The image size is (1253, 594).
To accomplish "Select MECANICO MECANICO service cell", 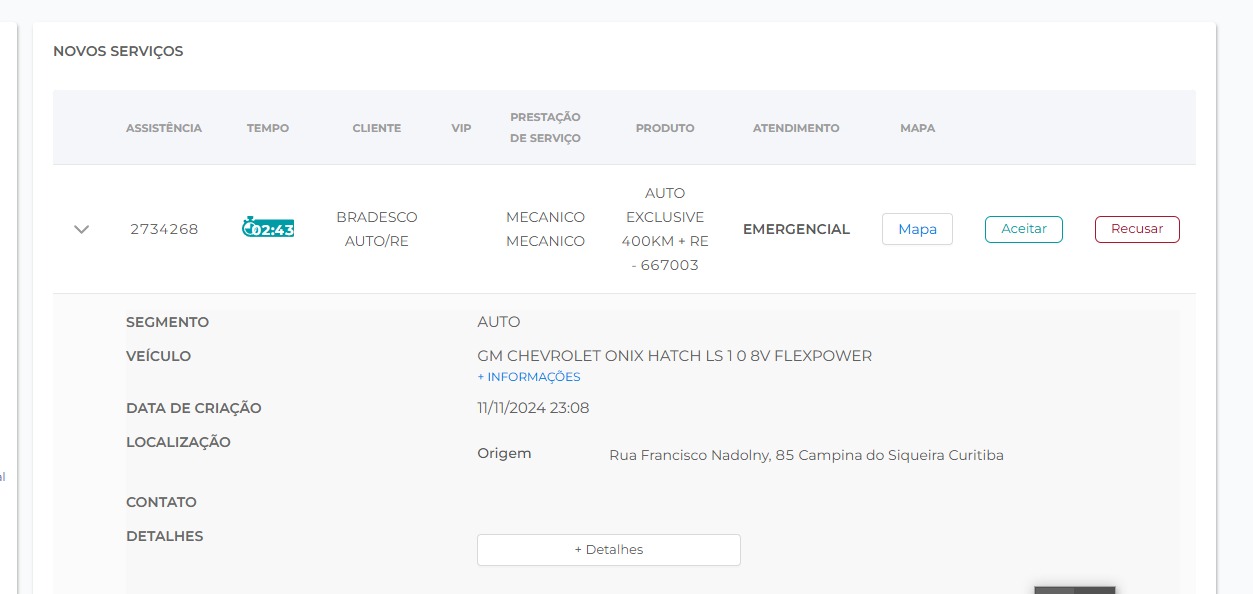I will (x=545, y=229).
